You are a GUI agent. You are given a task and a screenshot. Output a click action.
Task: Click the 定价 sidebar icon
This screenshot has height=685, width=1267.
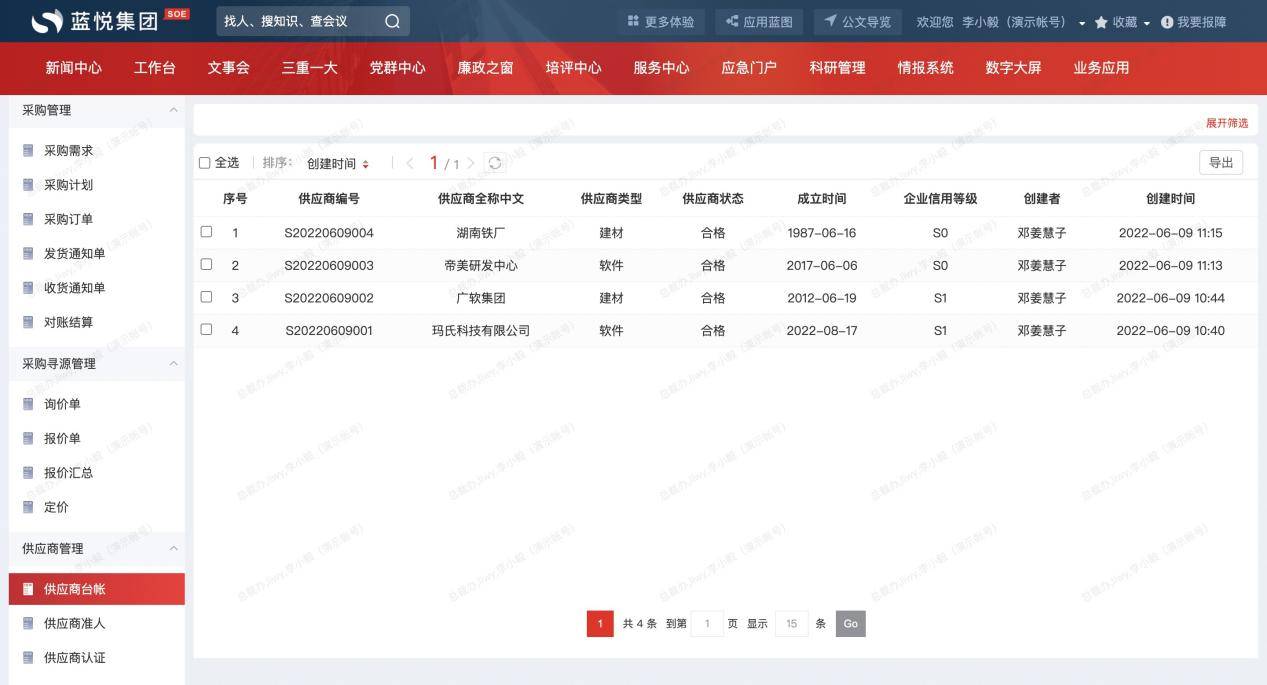(28, 507)
